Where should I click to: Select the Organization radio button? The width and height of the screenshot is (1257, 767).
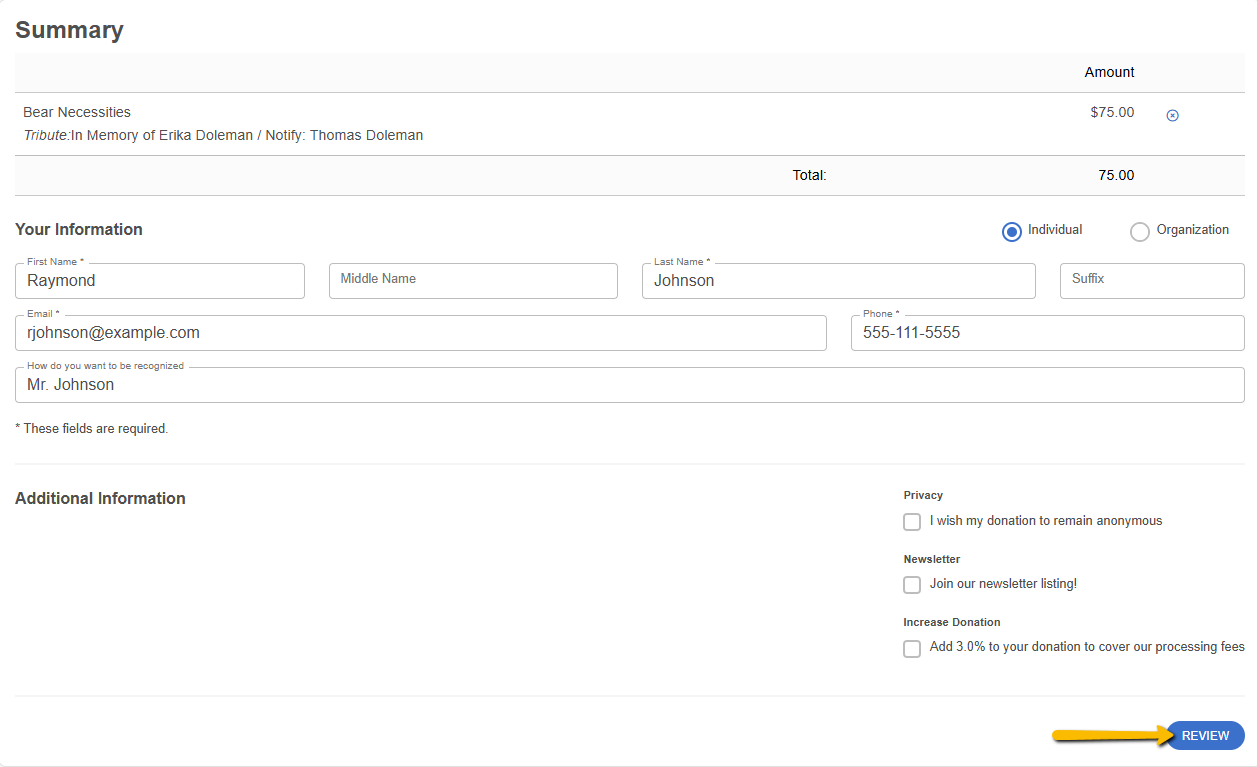1140,232
